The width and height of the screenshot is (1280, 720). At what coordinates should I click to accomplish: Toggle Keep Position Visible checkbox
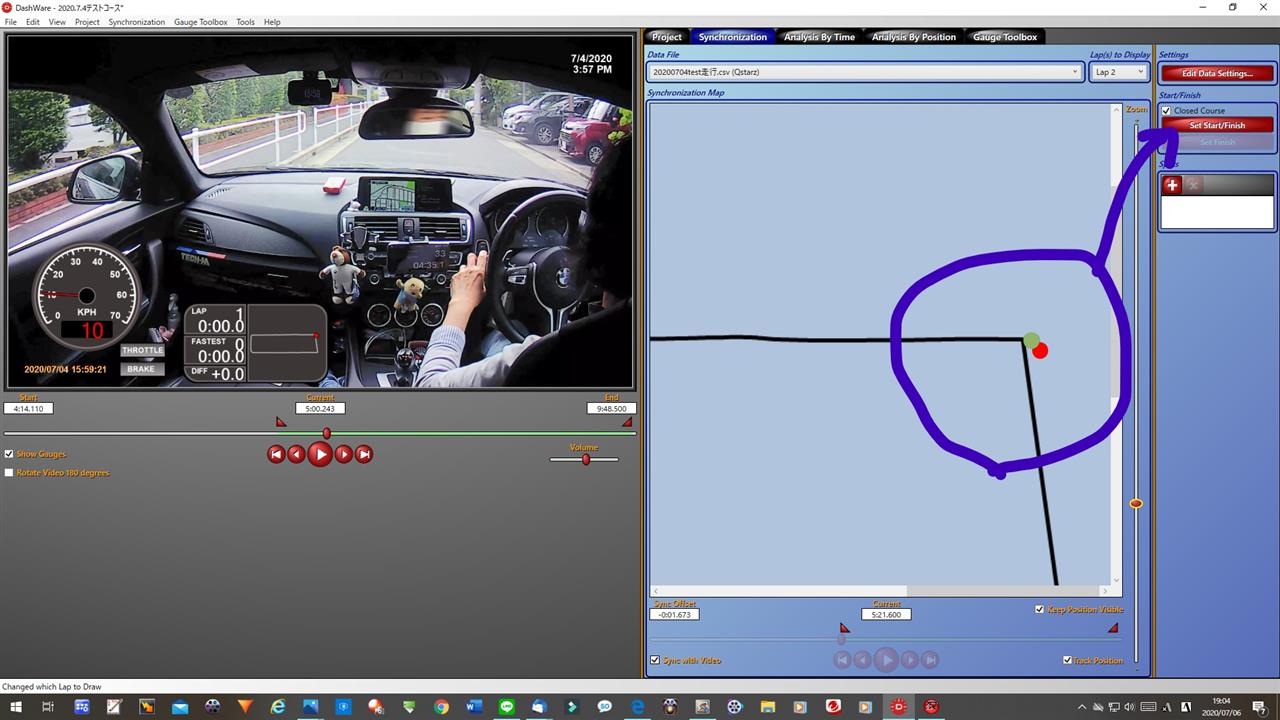click(1040, 609)
